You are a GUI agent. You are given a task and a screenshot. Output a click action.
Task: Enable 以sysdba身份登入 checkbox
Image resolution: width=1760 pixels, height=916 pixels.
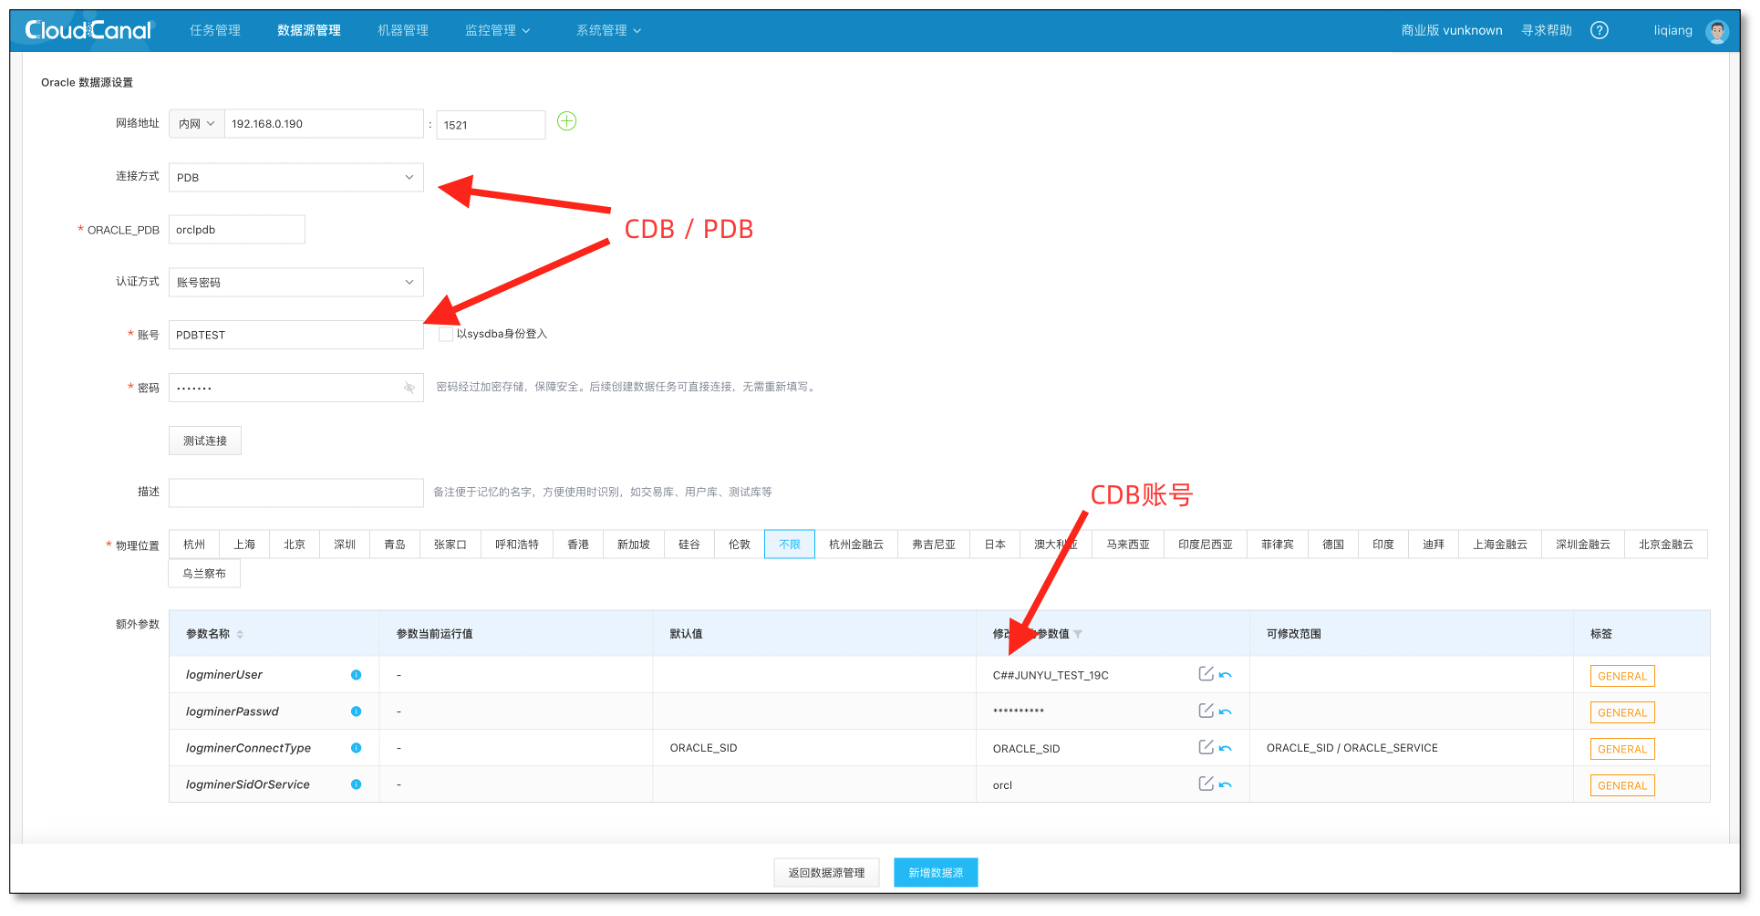tap(446, 333)
